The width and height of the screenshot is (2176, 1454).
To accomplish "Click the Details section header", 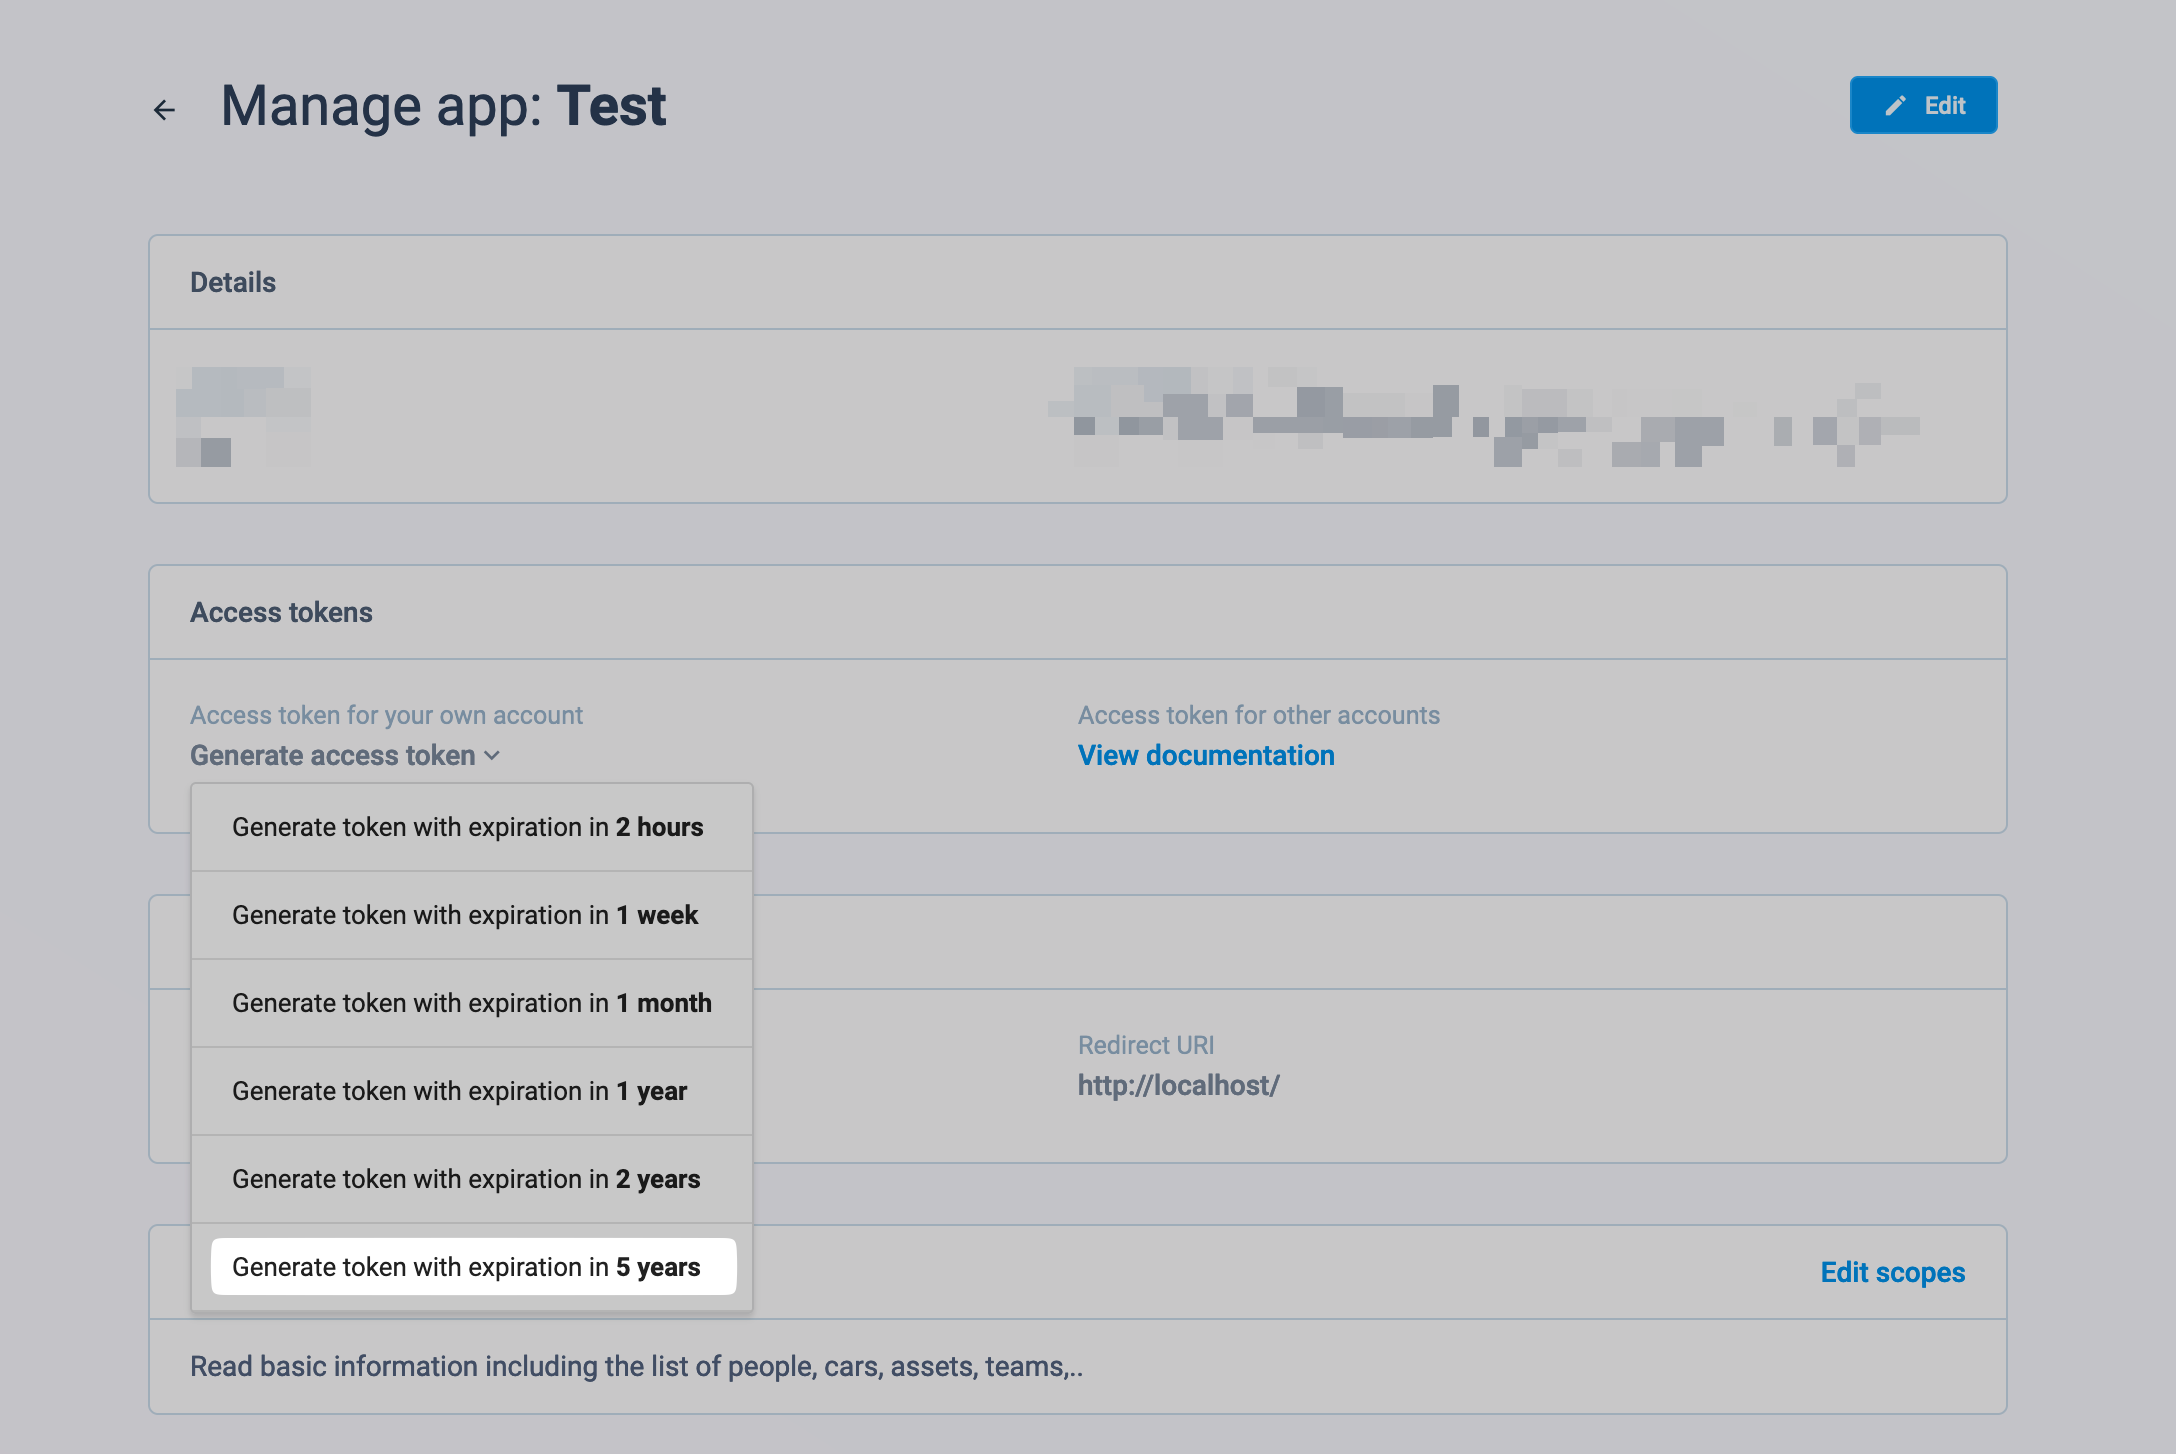I will pyautogui.click(x=233, y=283).
